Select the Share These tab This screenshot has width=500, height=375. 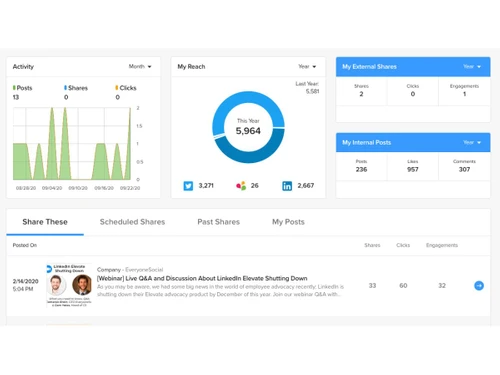45,222
